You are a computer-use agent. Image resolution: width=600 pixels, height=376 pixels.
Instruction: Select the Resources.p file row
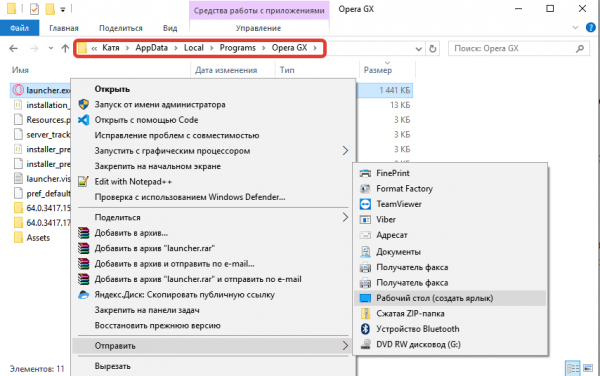click(42, 120)
